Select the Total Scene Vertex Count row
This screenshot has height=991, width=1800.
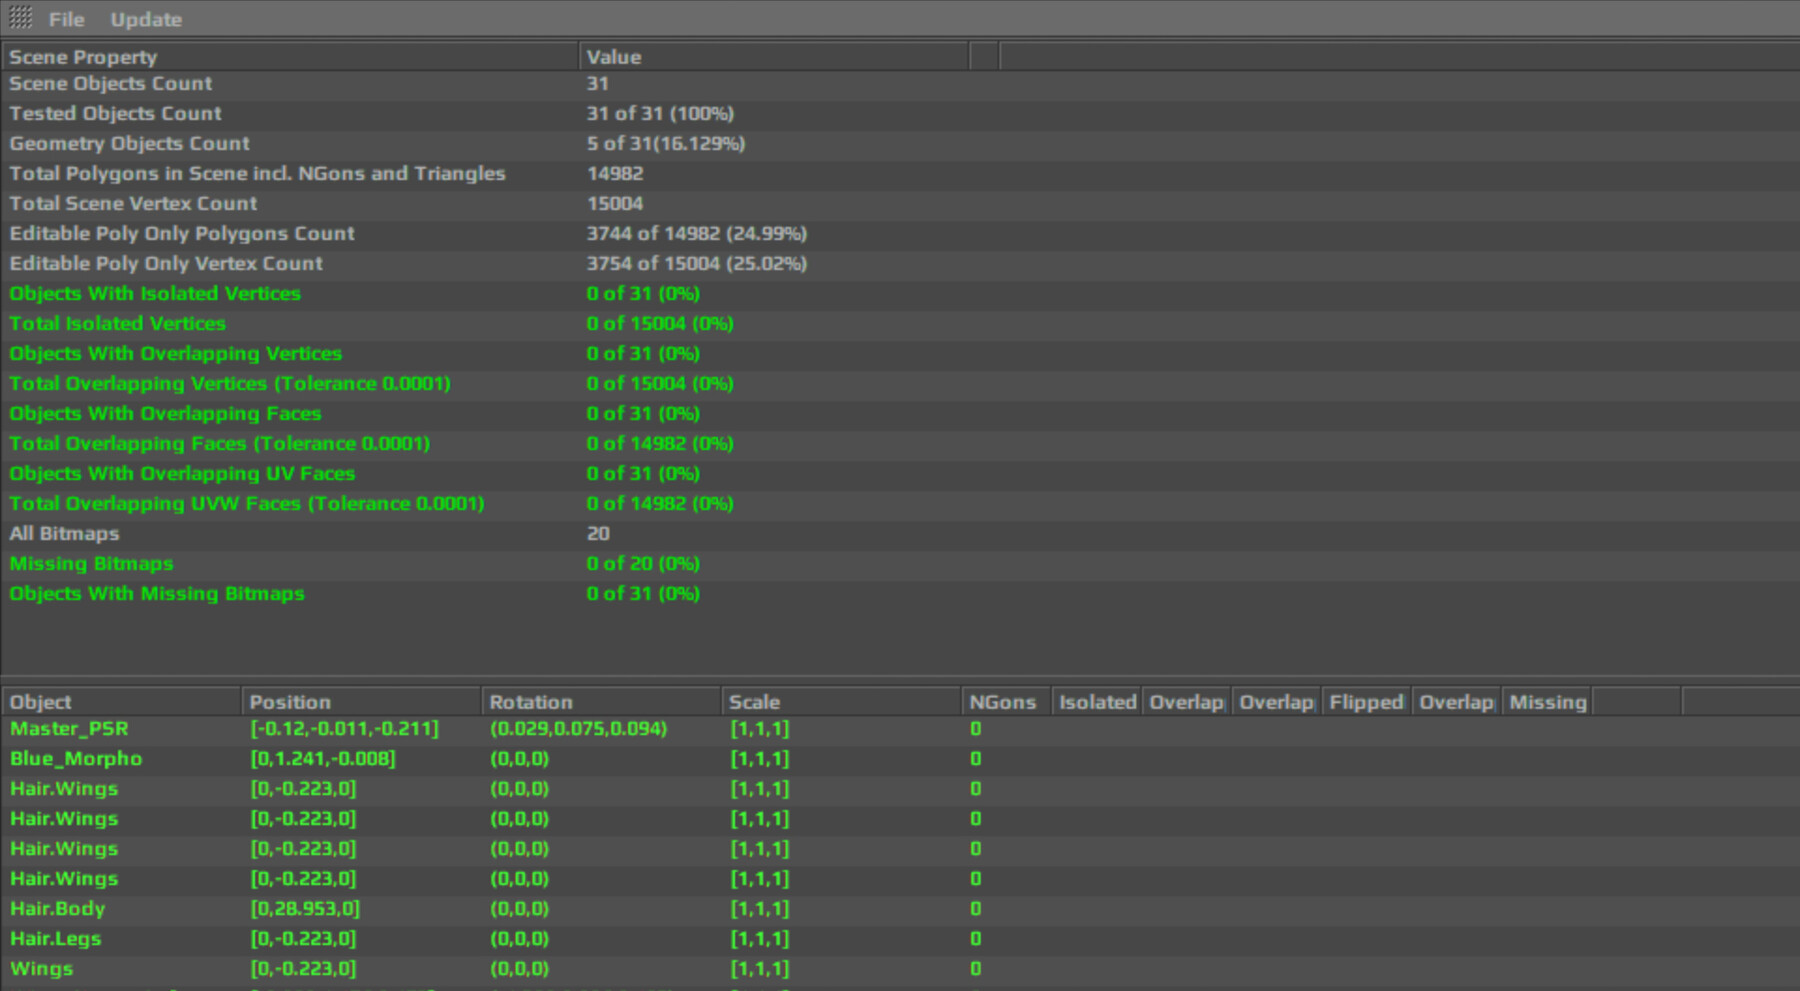[900, 204]
